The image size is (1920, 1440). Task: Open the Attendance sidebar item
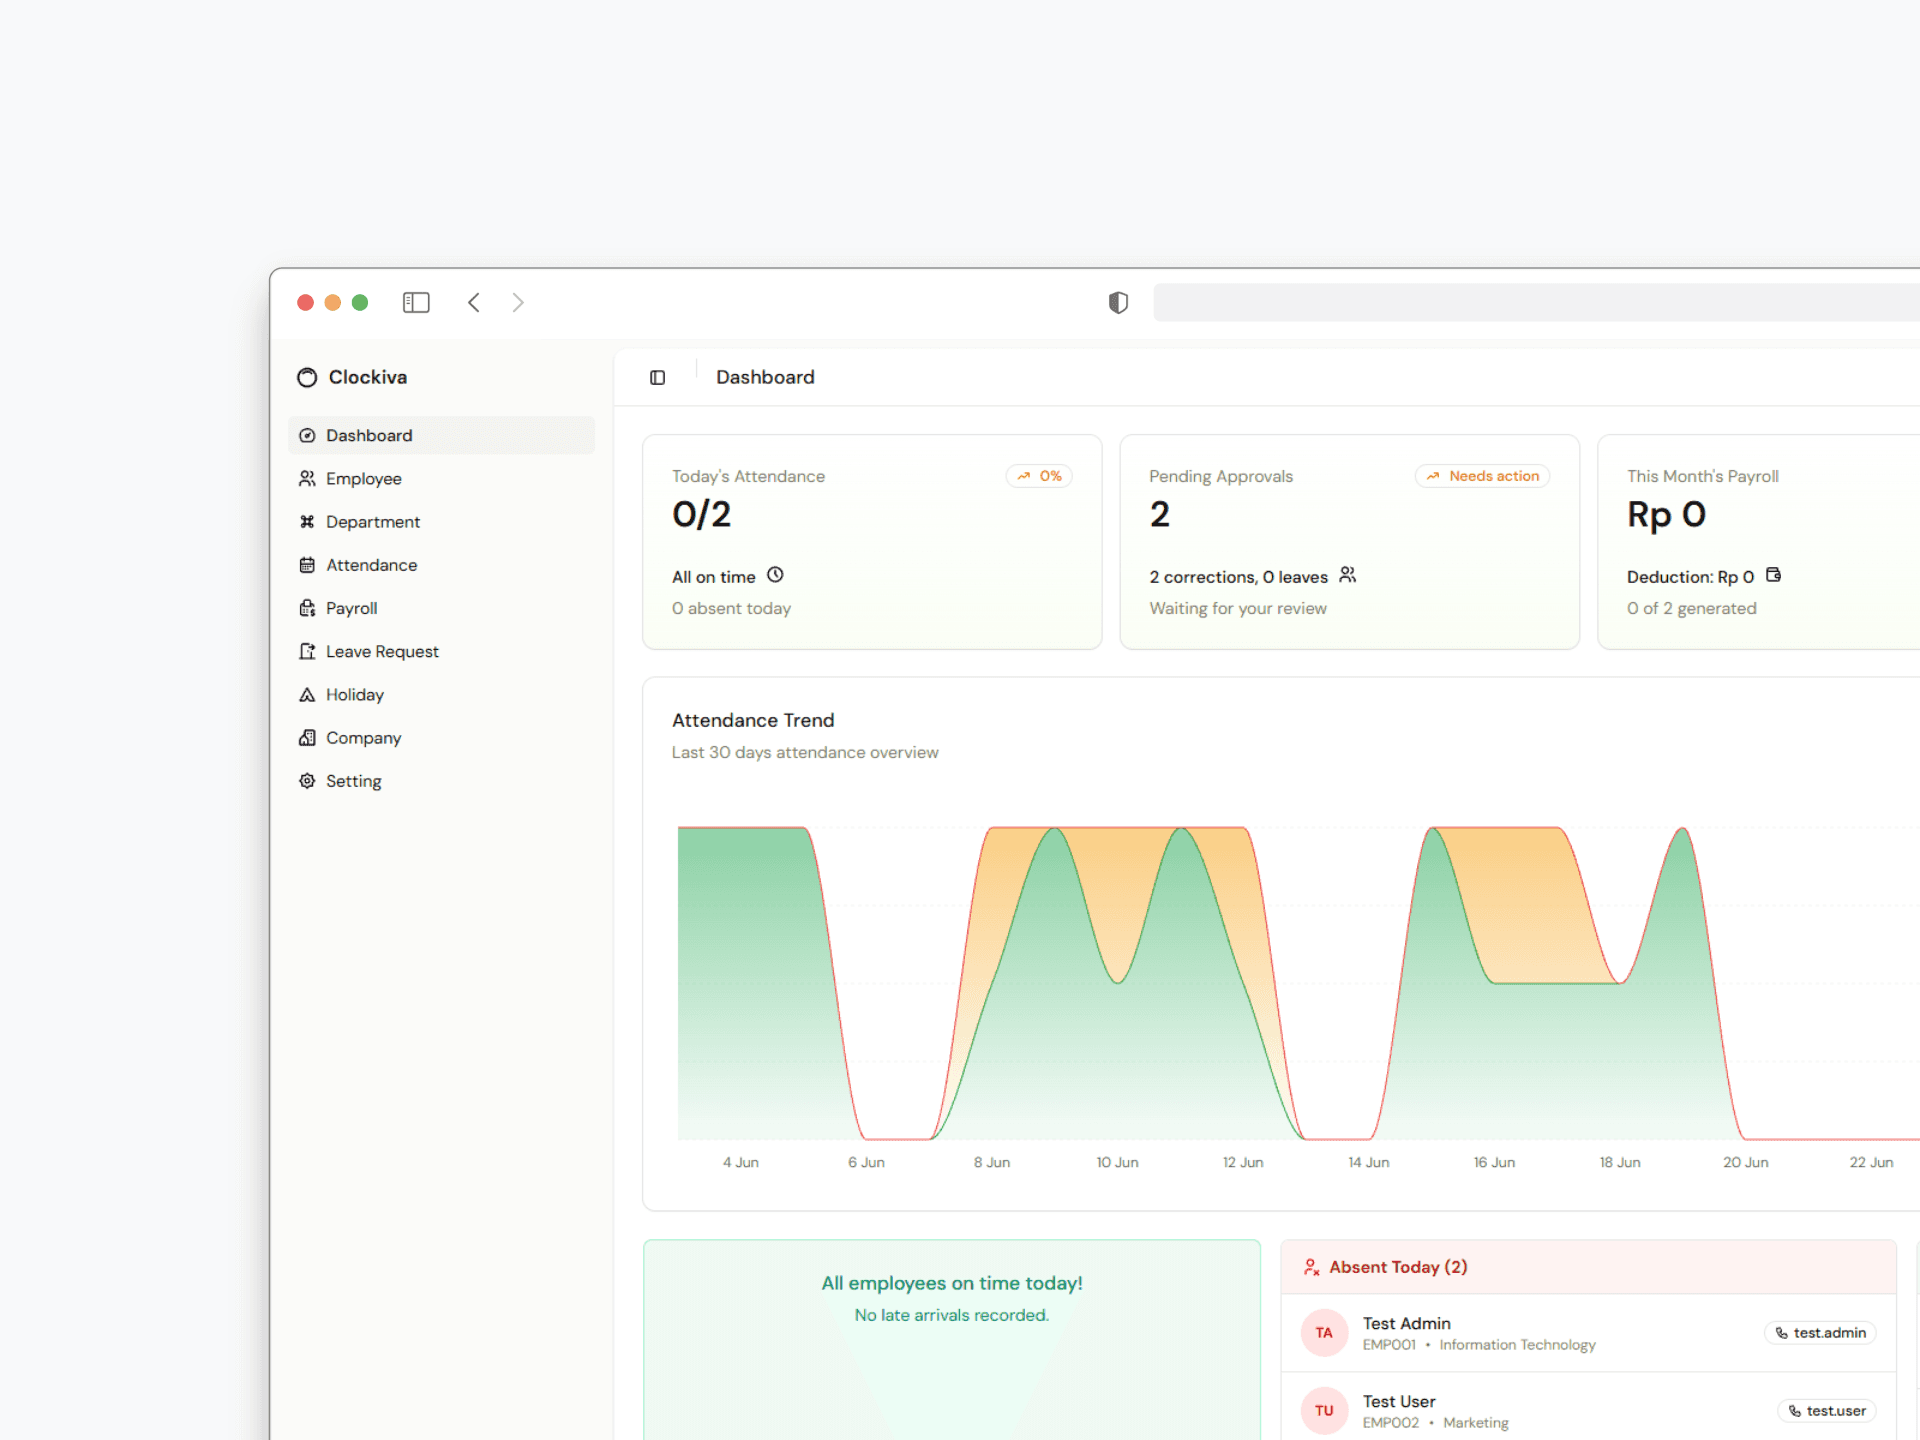(441, 565)
